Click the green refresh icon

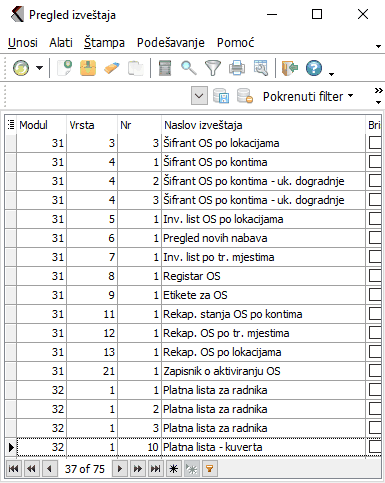point(21,68)
